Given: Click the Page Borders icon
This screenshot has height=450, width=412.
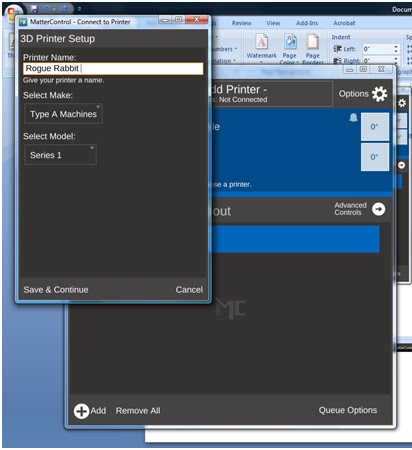Looking at the screenshot, I should (x=313, y=42).
